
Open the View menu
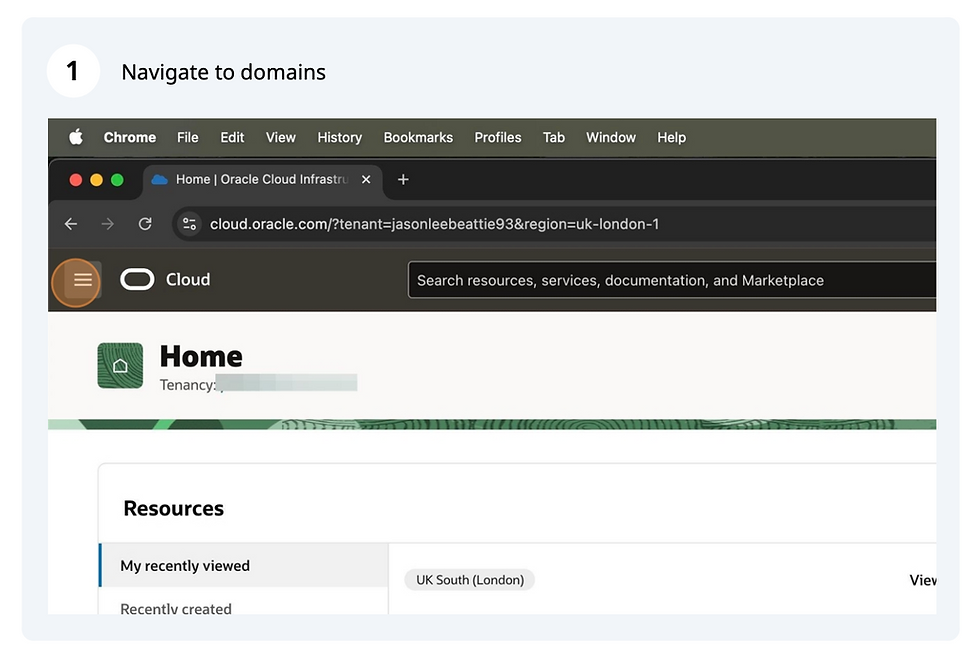(281, 137)
